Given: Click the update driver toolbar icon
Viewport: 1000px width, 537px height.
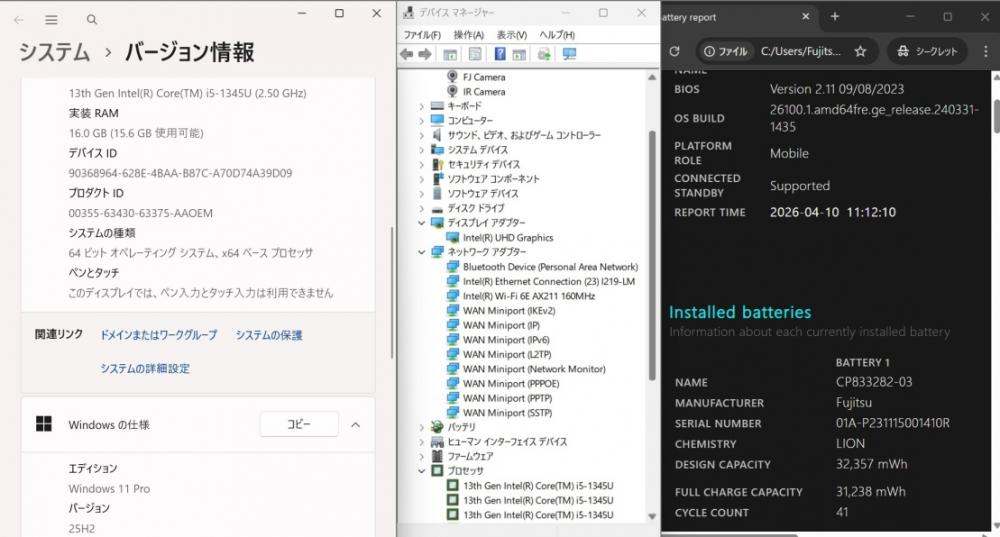Looking at the screenshot, I should click(544, 54).
